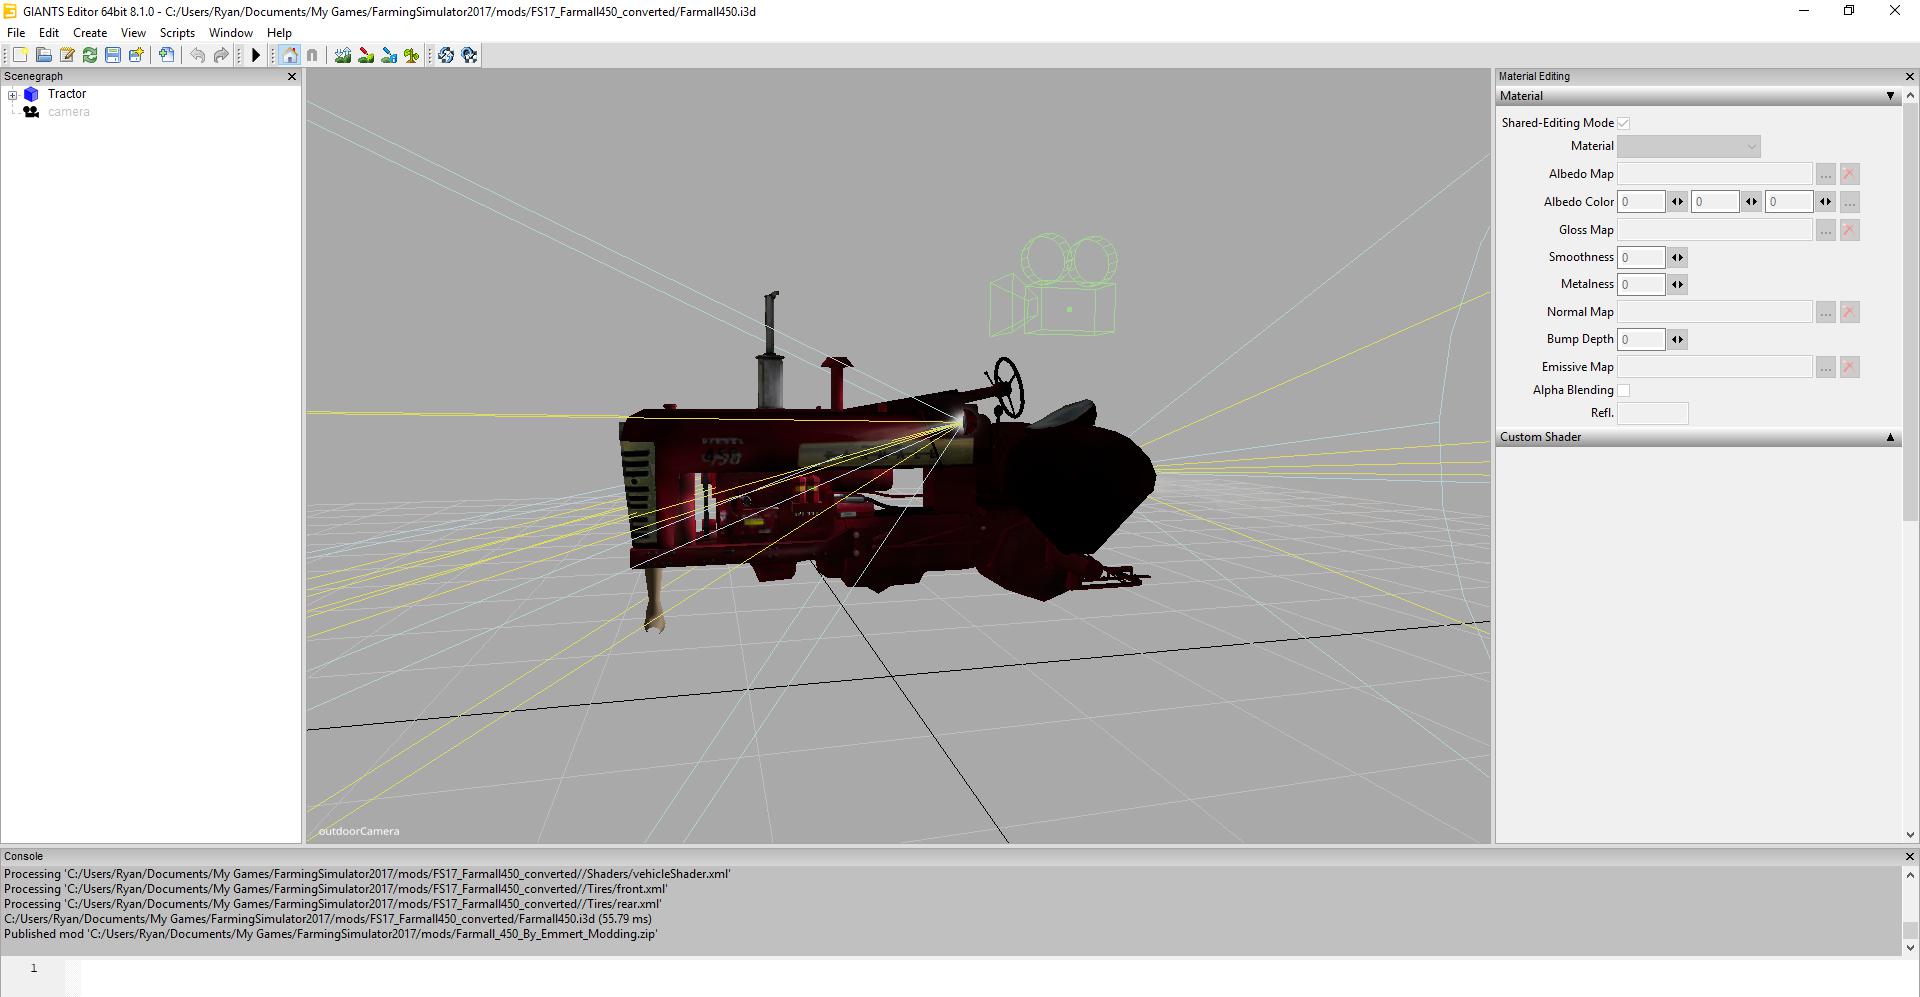Click the Undo arrow icon

click(198, 55)
